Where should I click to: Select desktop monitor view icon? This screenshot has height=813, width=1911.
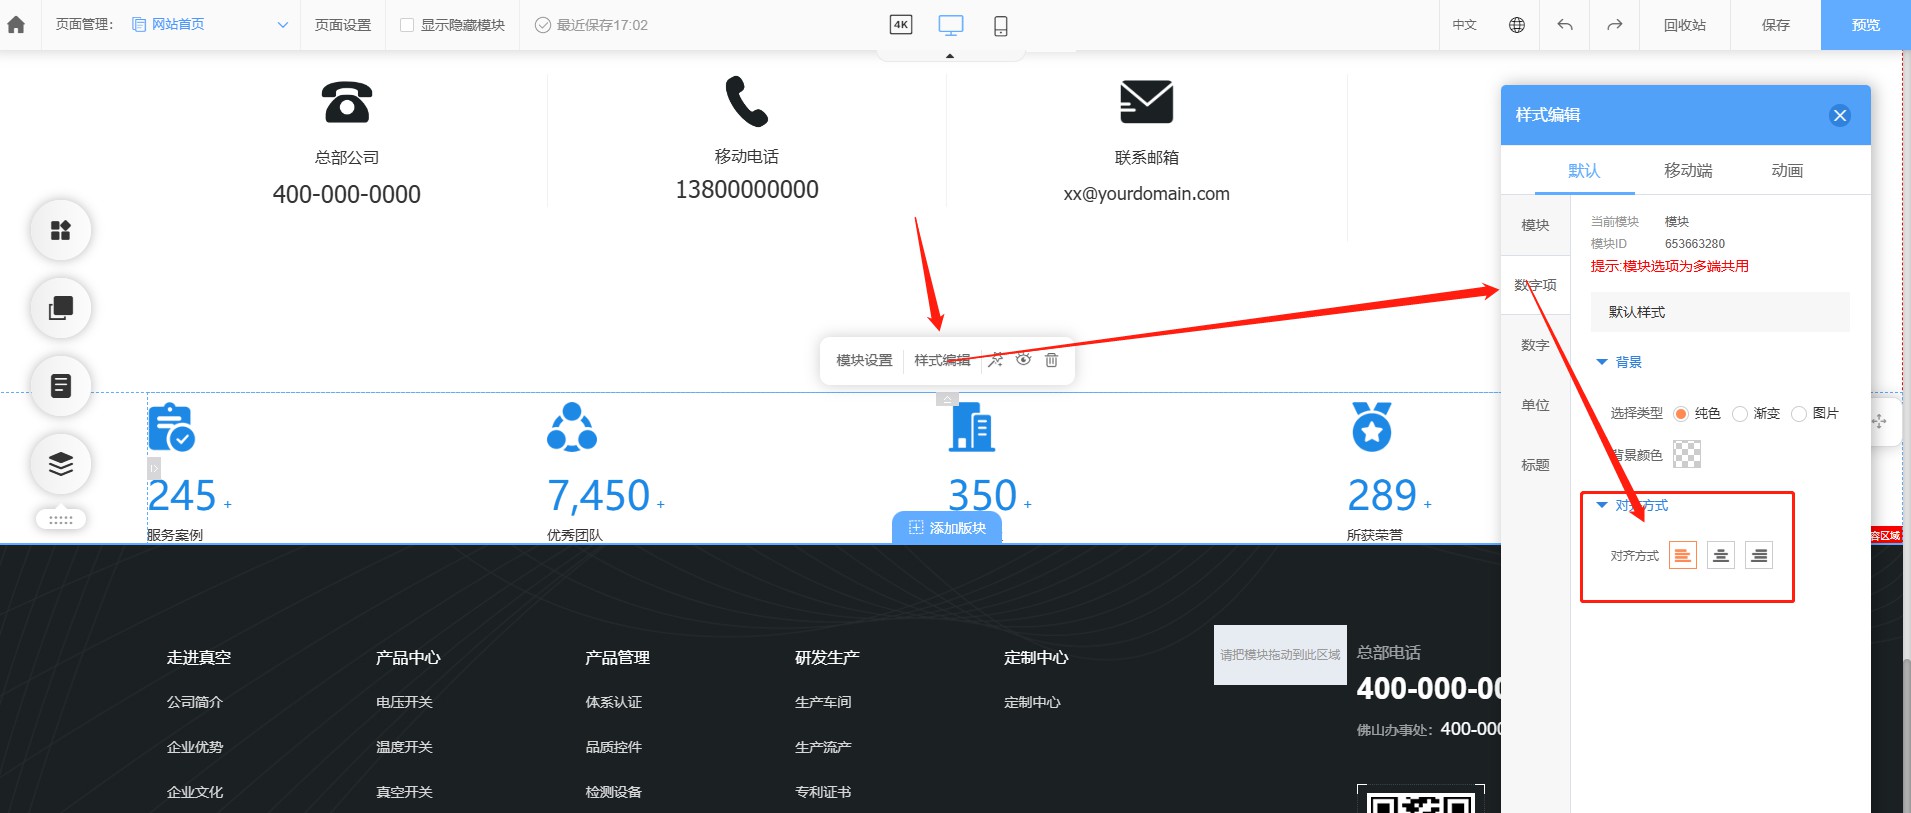(x=950, y=25)
